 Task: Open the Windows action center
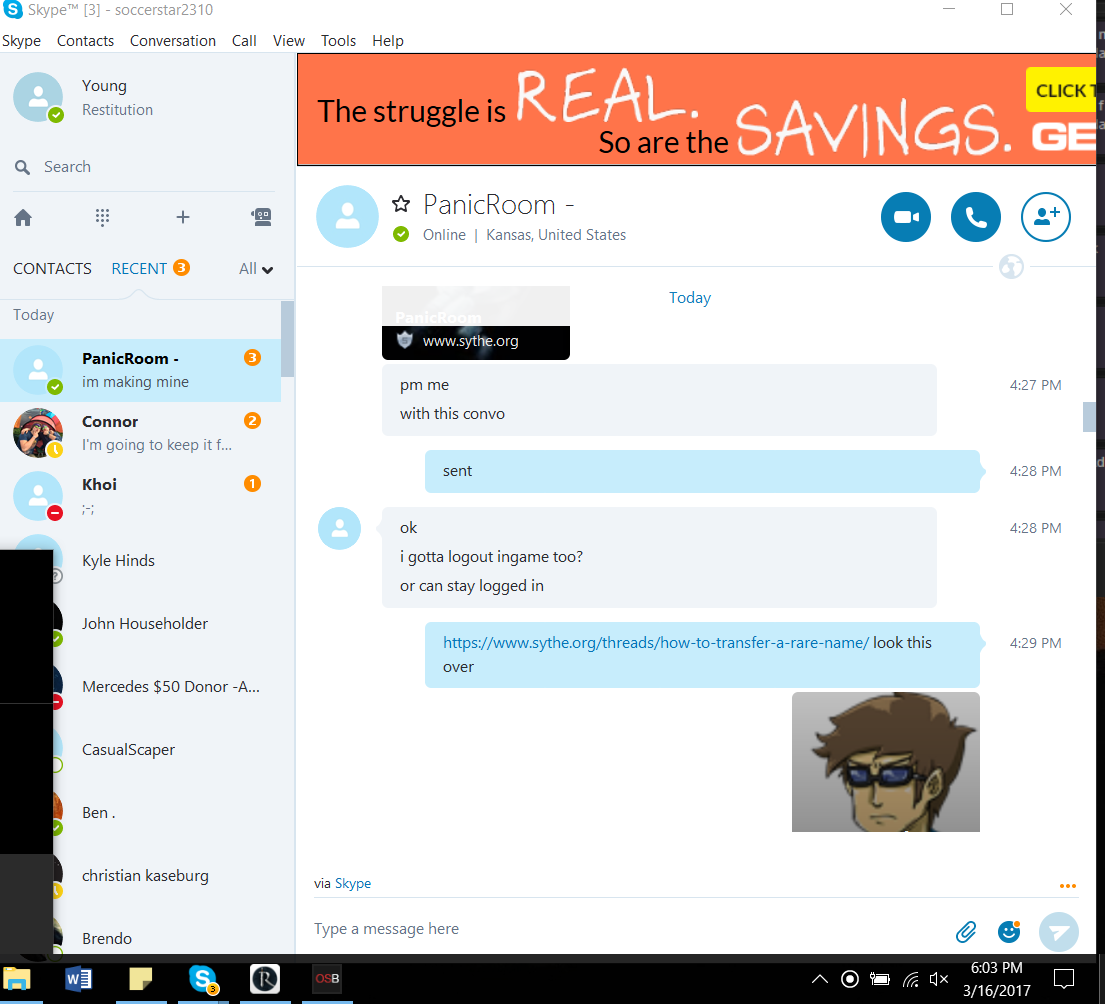coord(1063,979)
